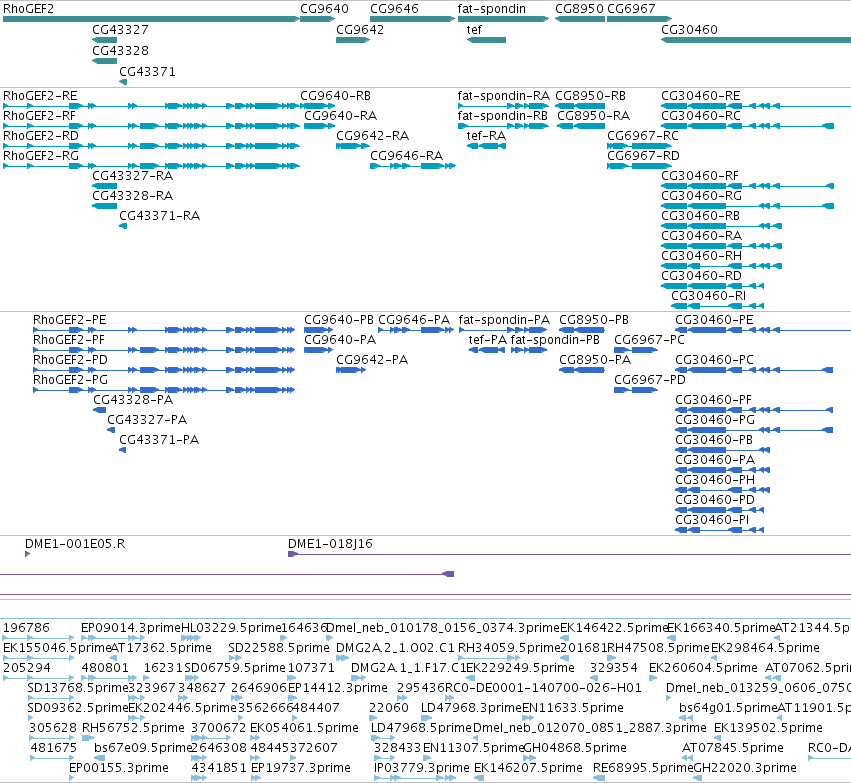Select the 'CG9640' gene label
Viewport: 851px width, 783px height.
click(x=324, y=9)
